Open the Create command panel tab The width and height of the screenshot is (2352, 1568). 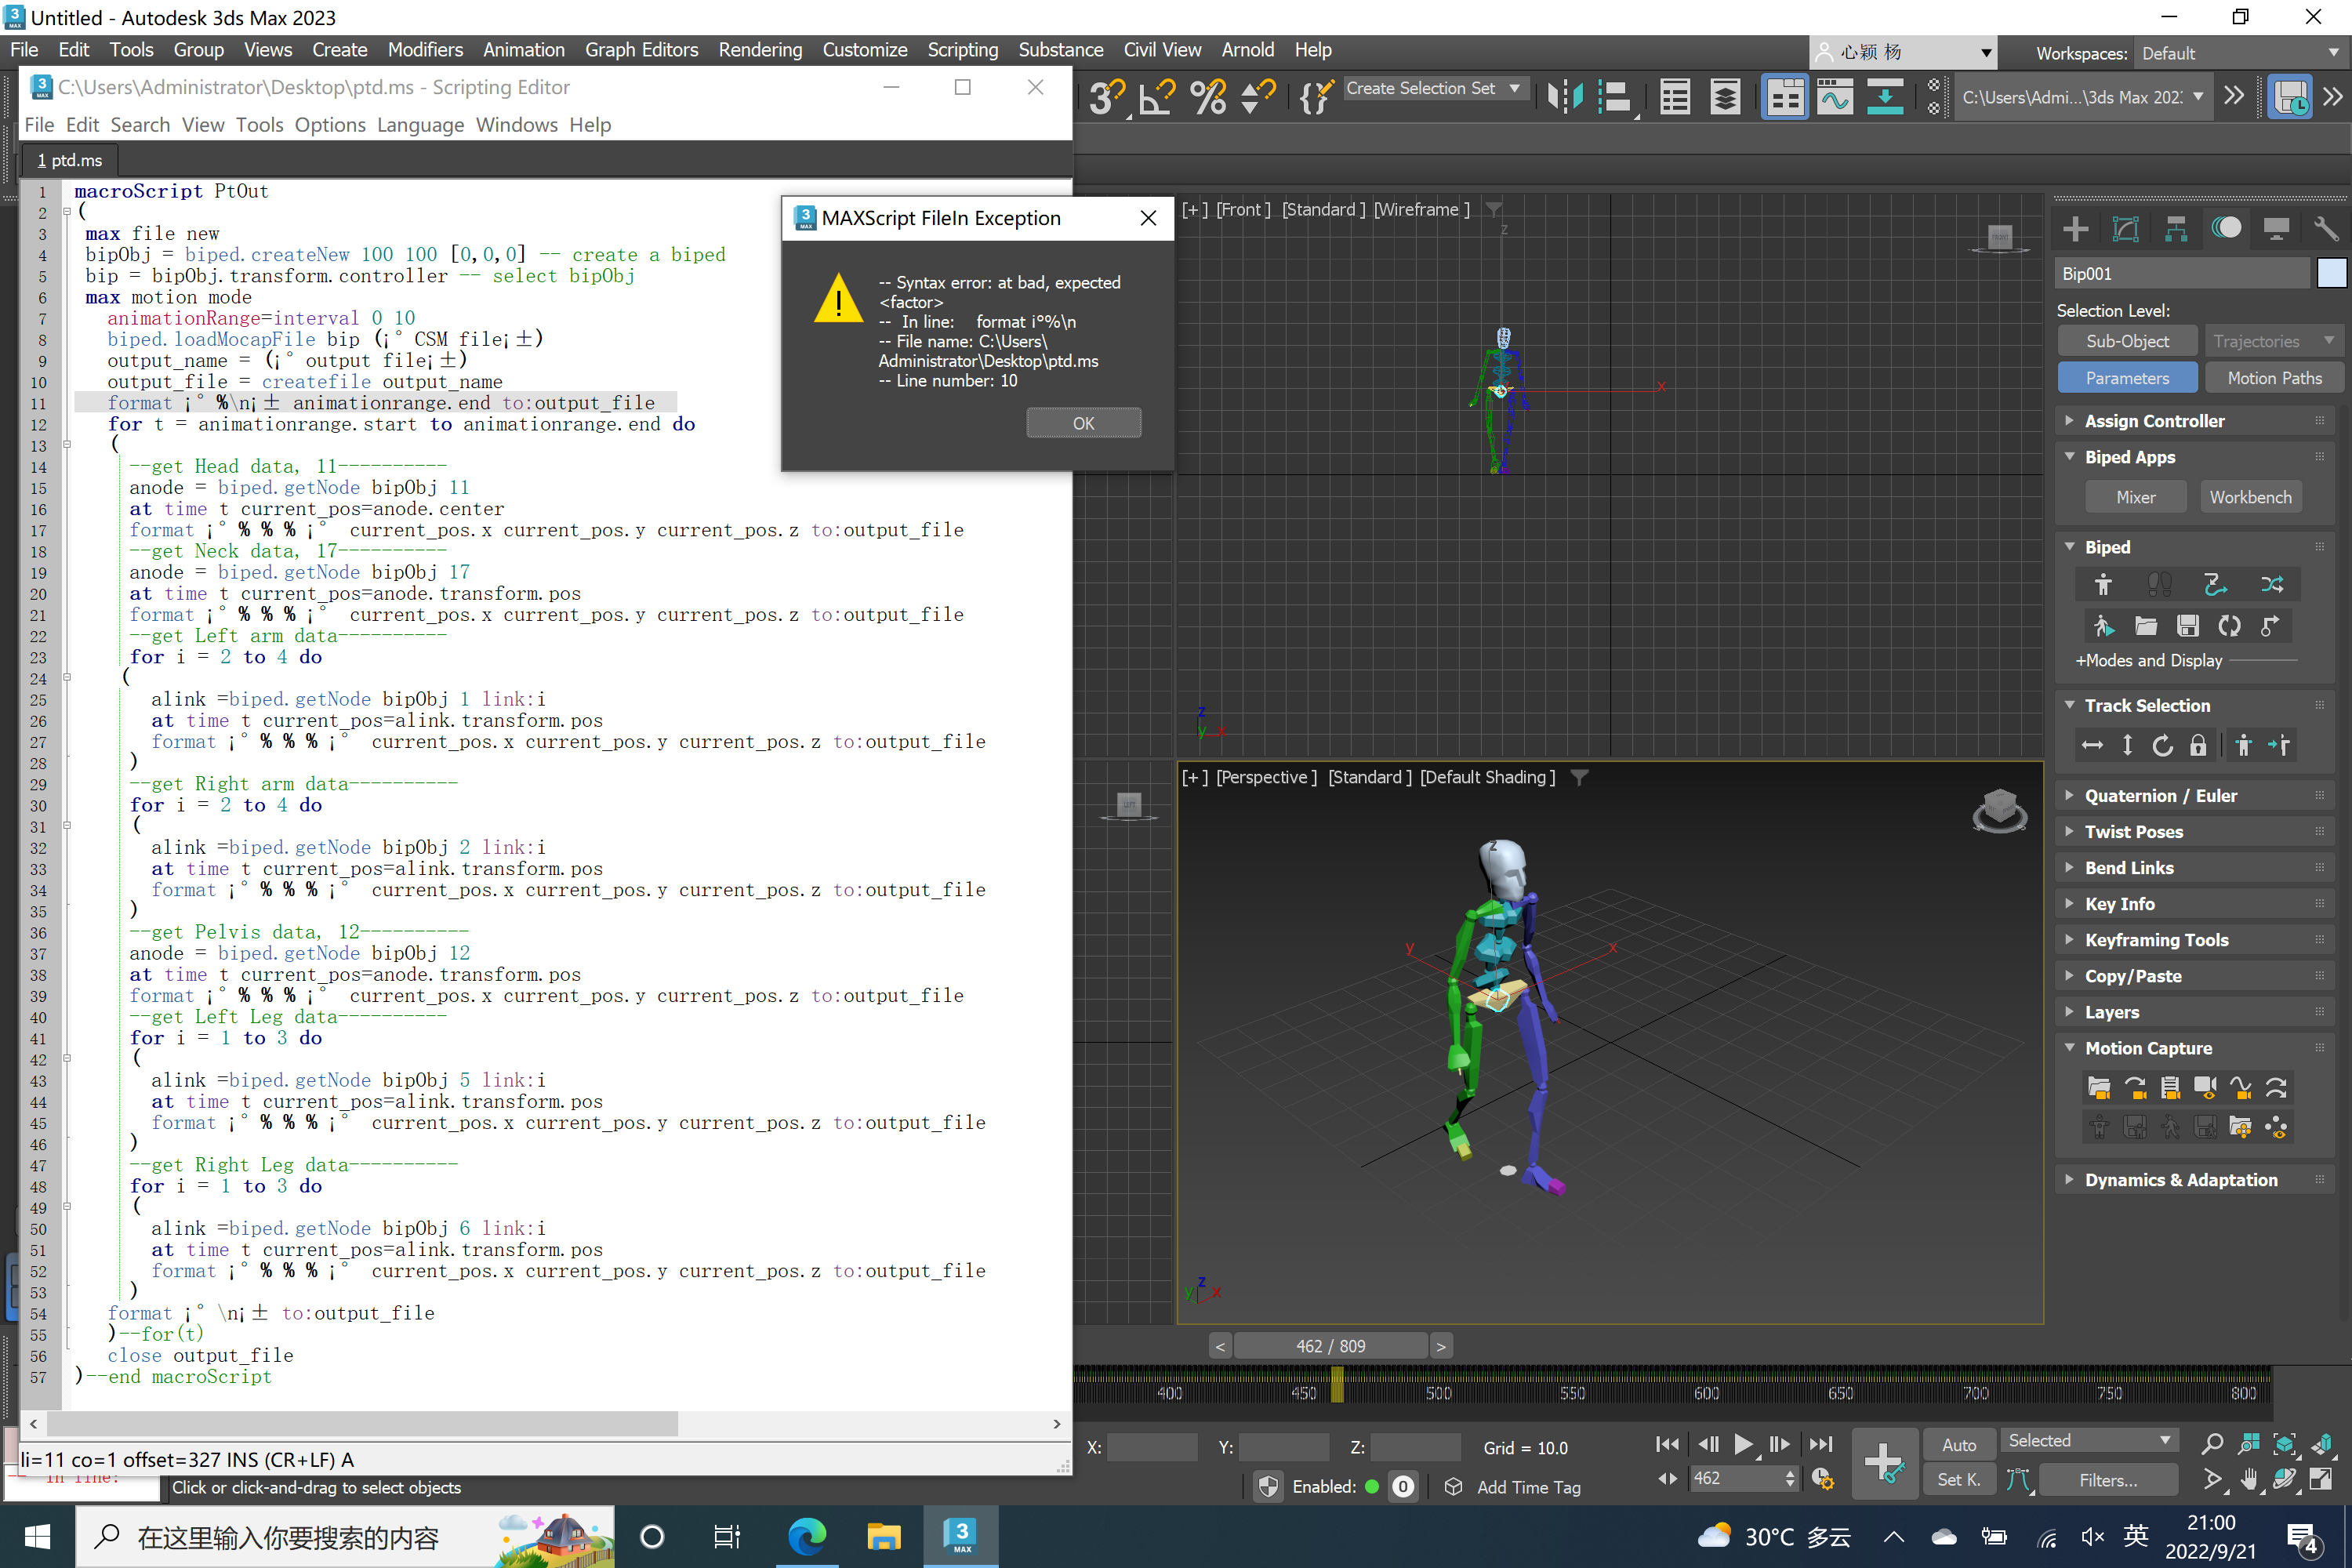(2075, 229)
